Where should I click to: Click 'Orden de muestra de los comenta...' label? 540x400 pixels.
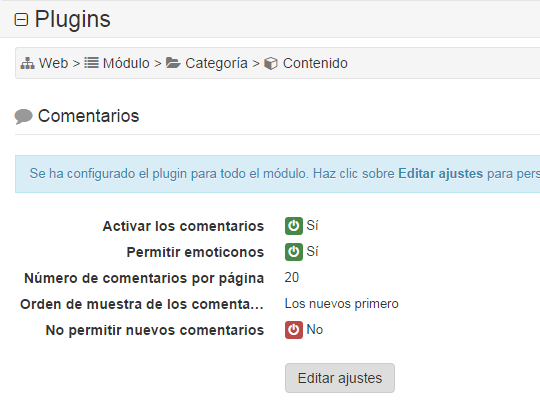pyautogui.click(x=142, y=304)
